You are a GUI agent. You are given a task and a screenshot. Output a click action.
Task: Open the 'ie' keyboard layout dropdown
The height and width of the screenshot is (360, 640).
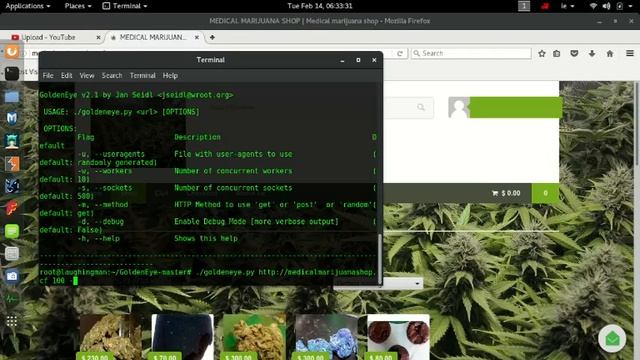tap(567, 6)
